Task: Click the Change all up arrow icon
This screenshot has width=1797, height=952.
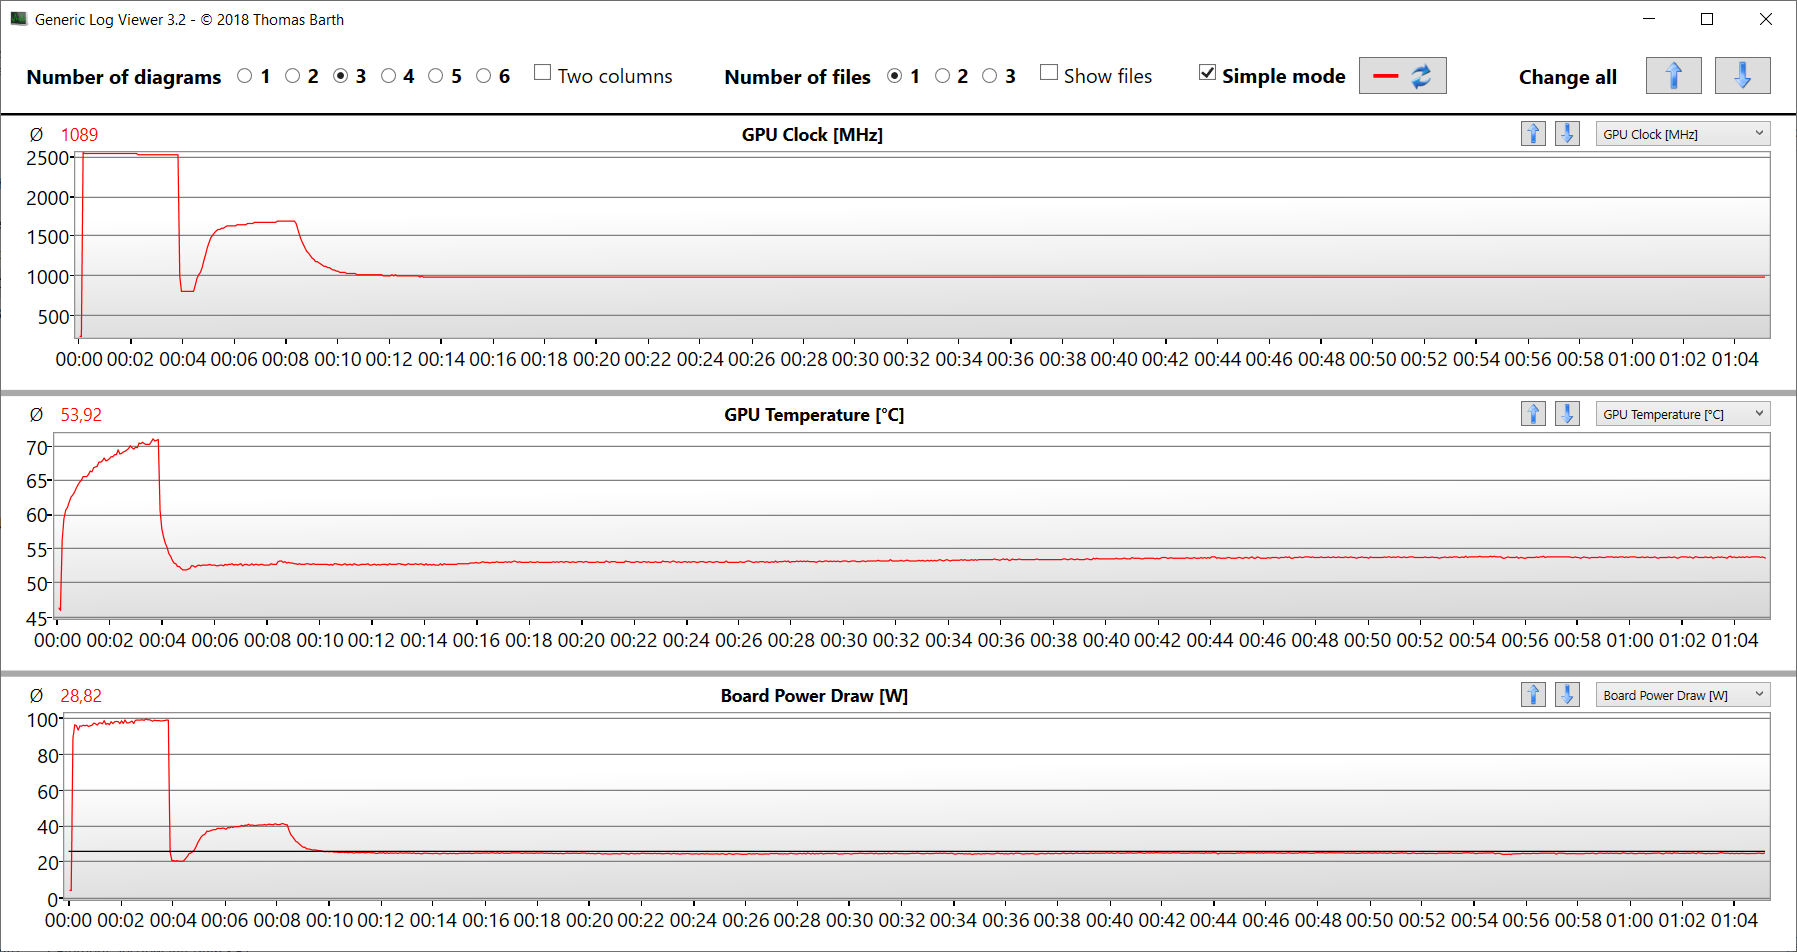Action: click(x=1673, y=76)
